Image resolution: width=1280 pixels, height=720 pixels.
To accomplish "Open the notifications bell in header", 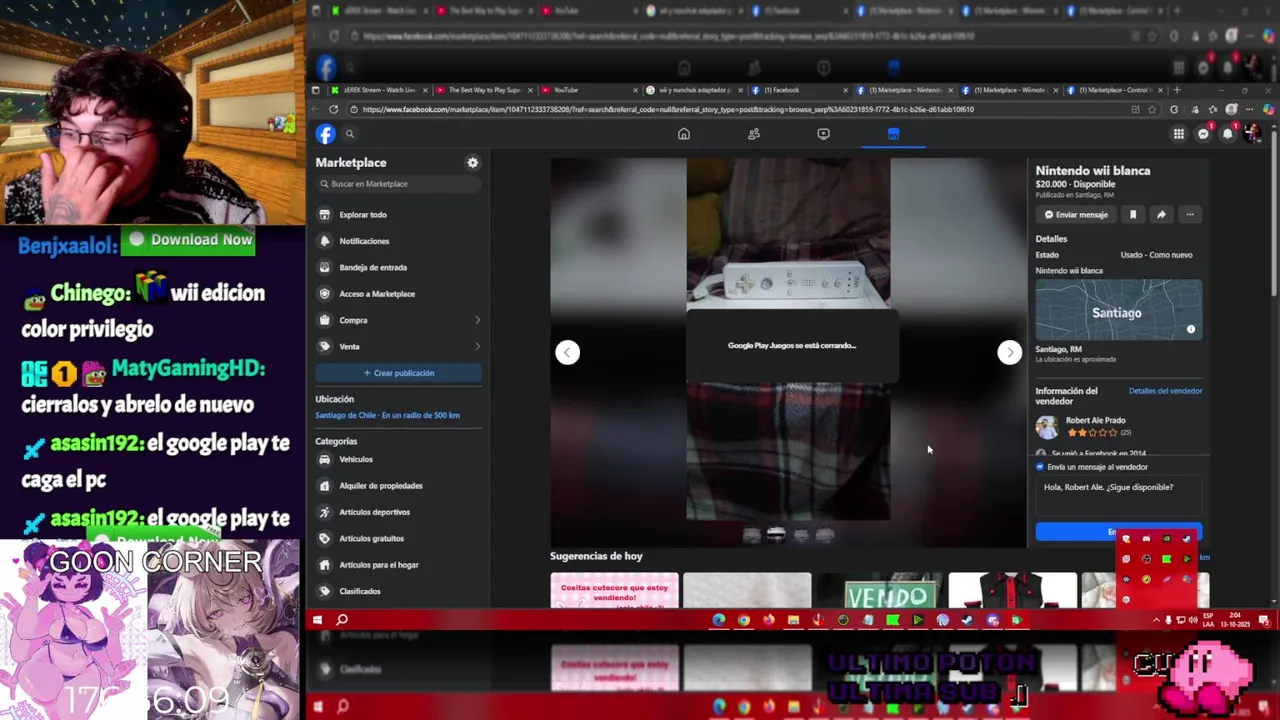I will pyautogui.click(x=1228, y=134).
